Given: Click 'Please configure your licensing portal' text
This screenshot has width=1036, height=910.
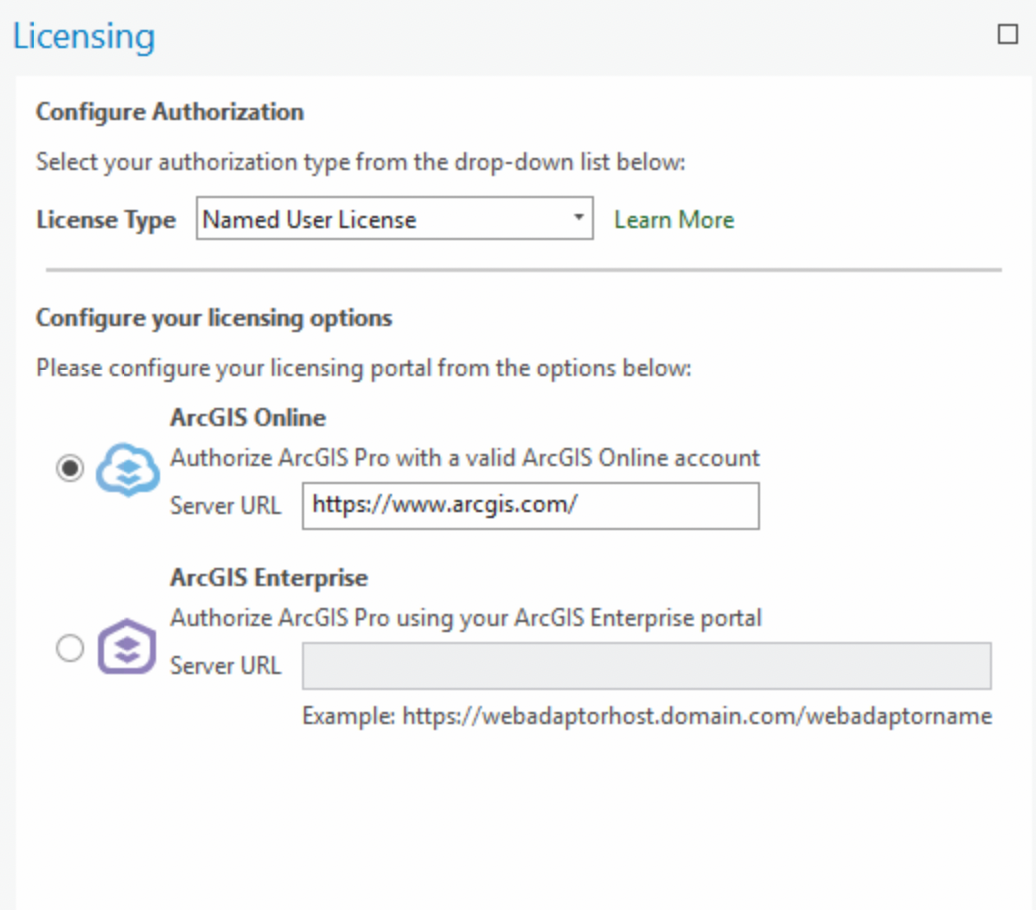Looking at the screenshot, I should click(x=363, y=368).
